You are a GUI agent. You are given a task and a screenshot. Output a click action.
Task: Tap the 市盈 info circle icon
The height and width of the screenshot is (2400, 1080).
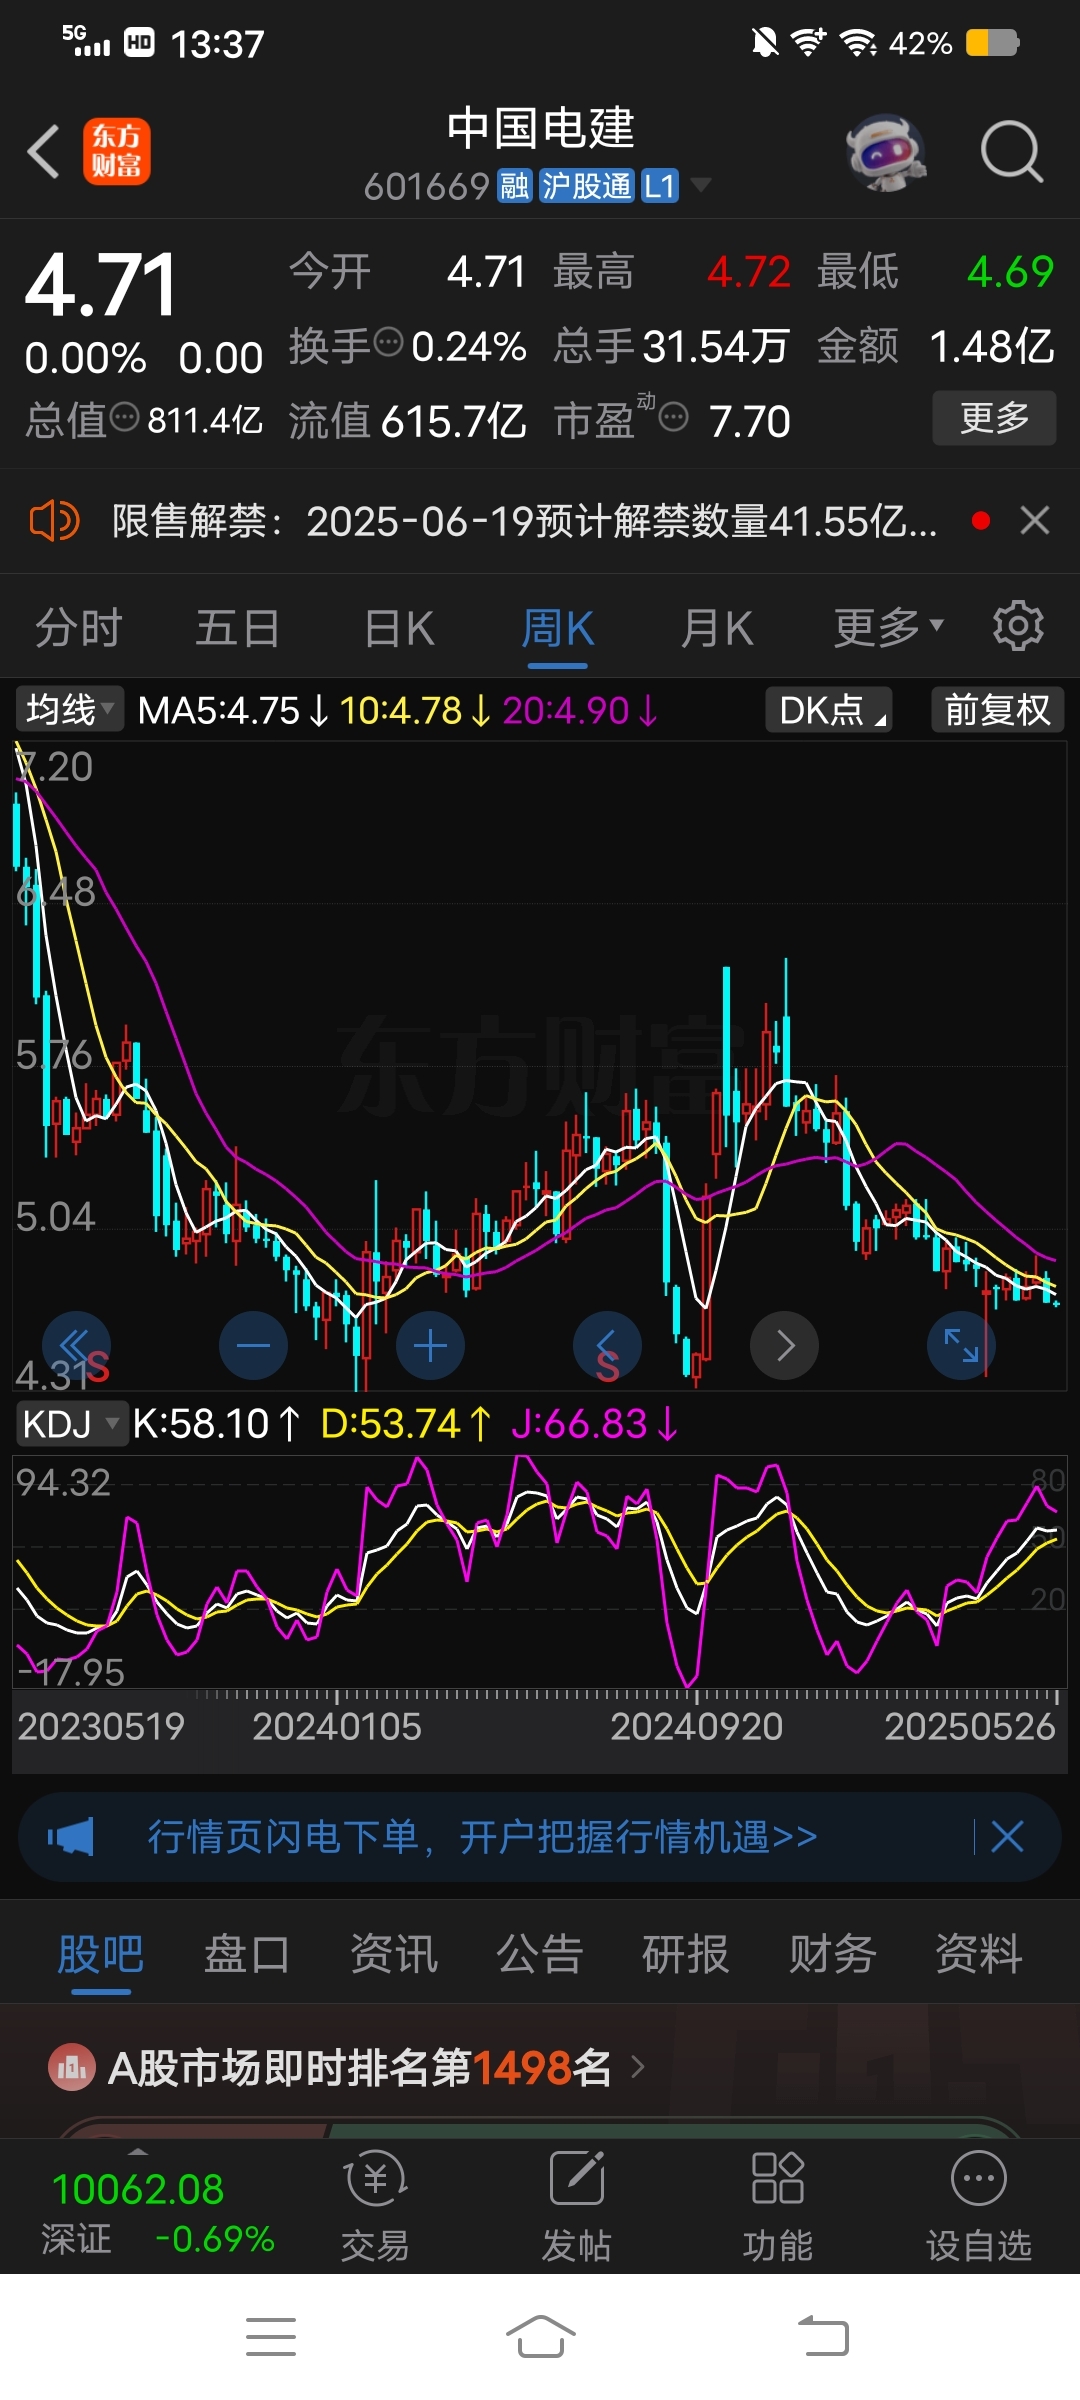click(674, 416)
